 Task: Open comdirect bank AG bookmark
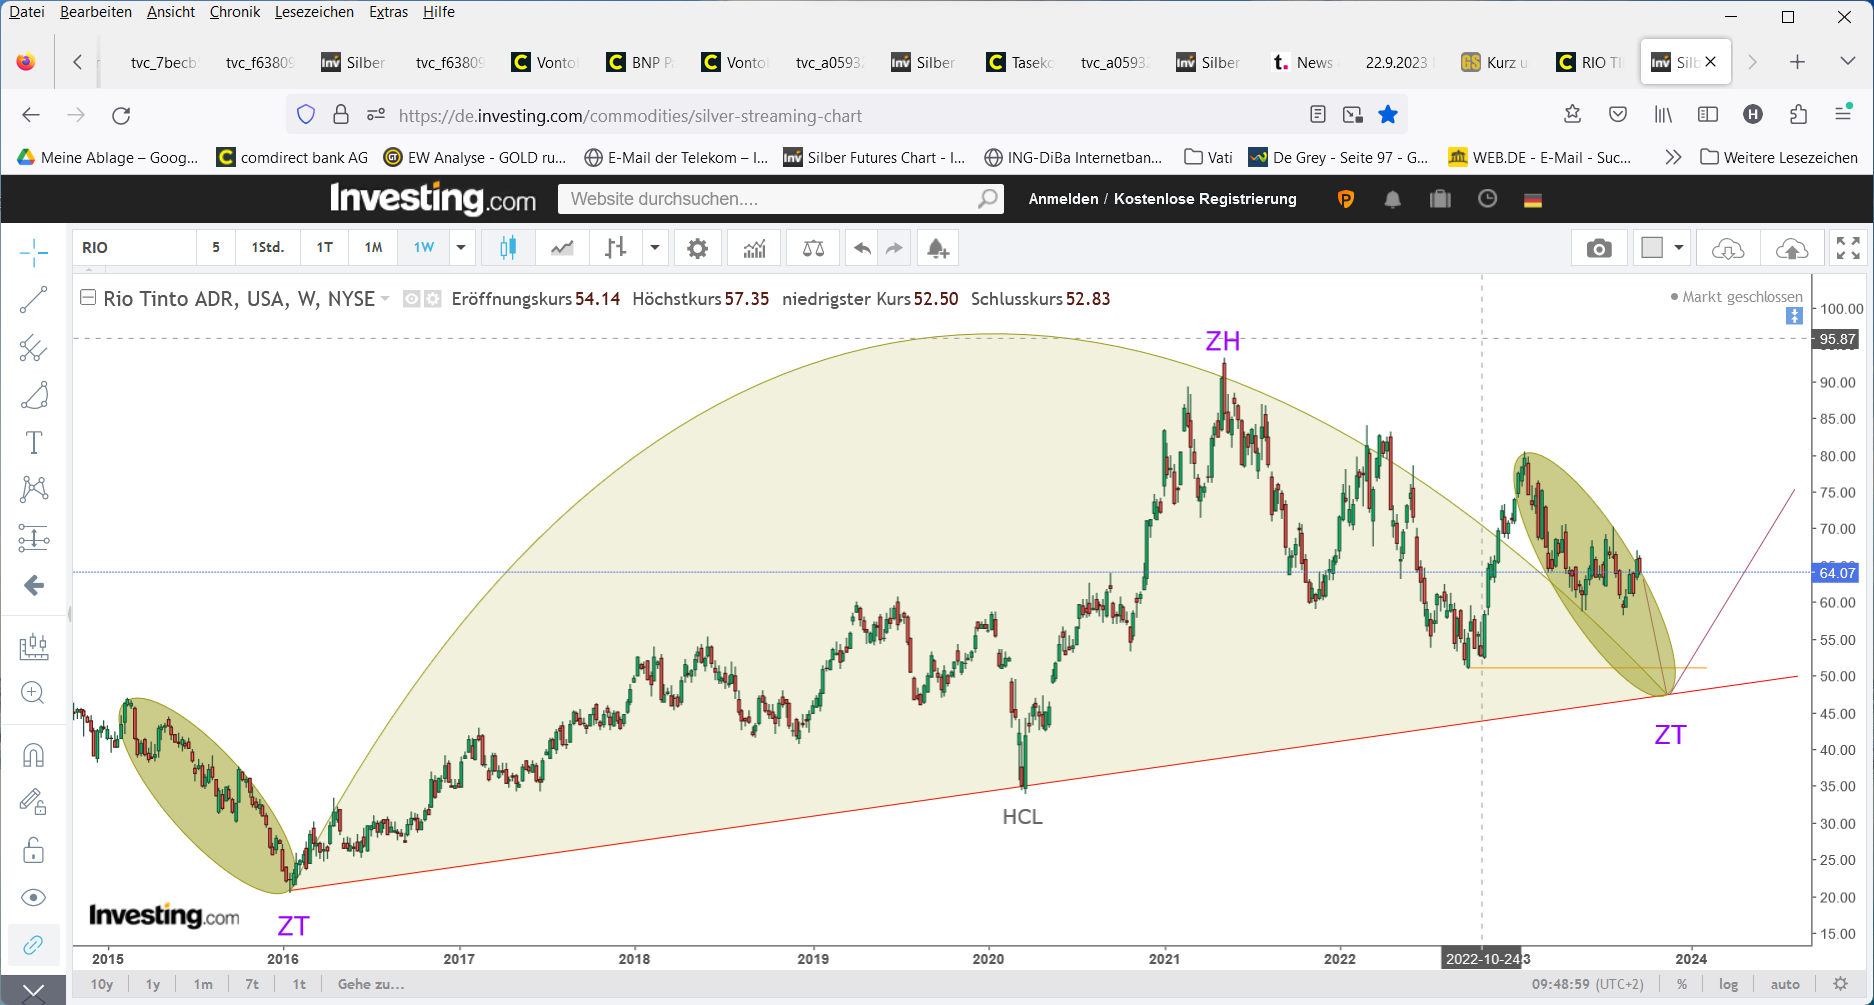pos(292,157)
